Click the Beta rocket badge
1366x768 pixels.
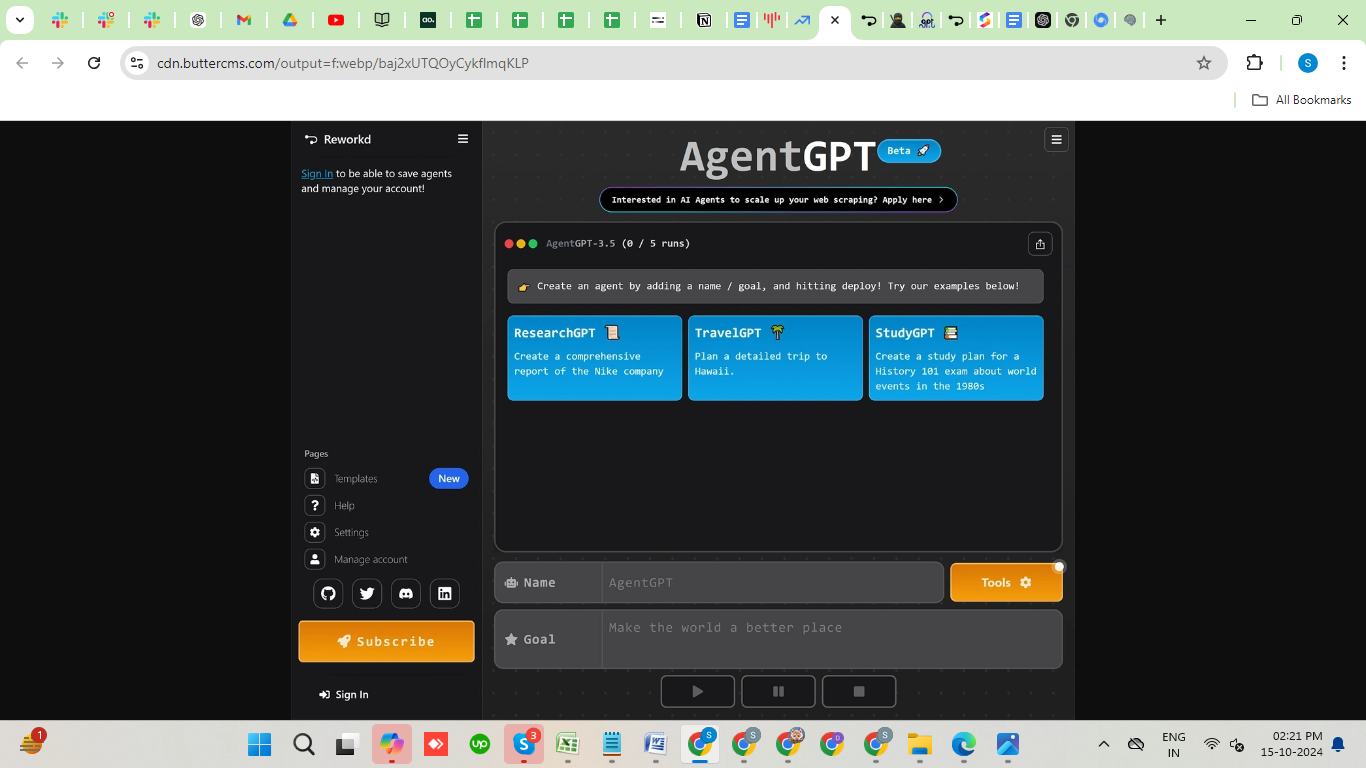click(x=909, y=151)
